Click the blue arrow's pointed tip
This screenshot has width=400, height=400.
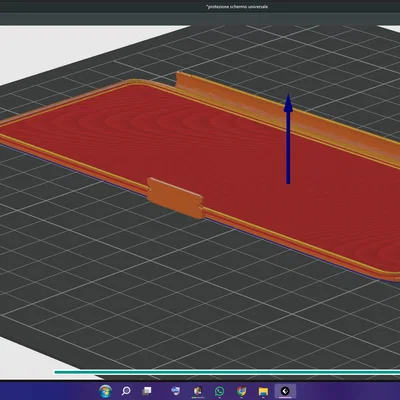(x=288, y=97)
